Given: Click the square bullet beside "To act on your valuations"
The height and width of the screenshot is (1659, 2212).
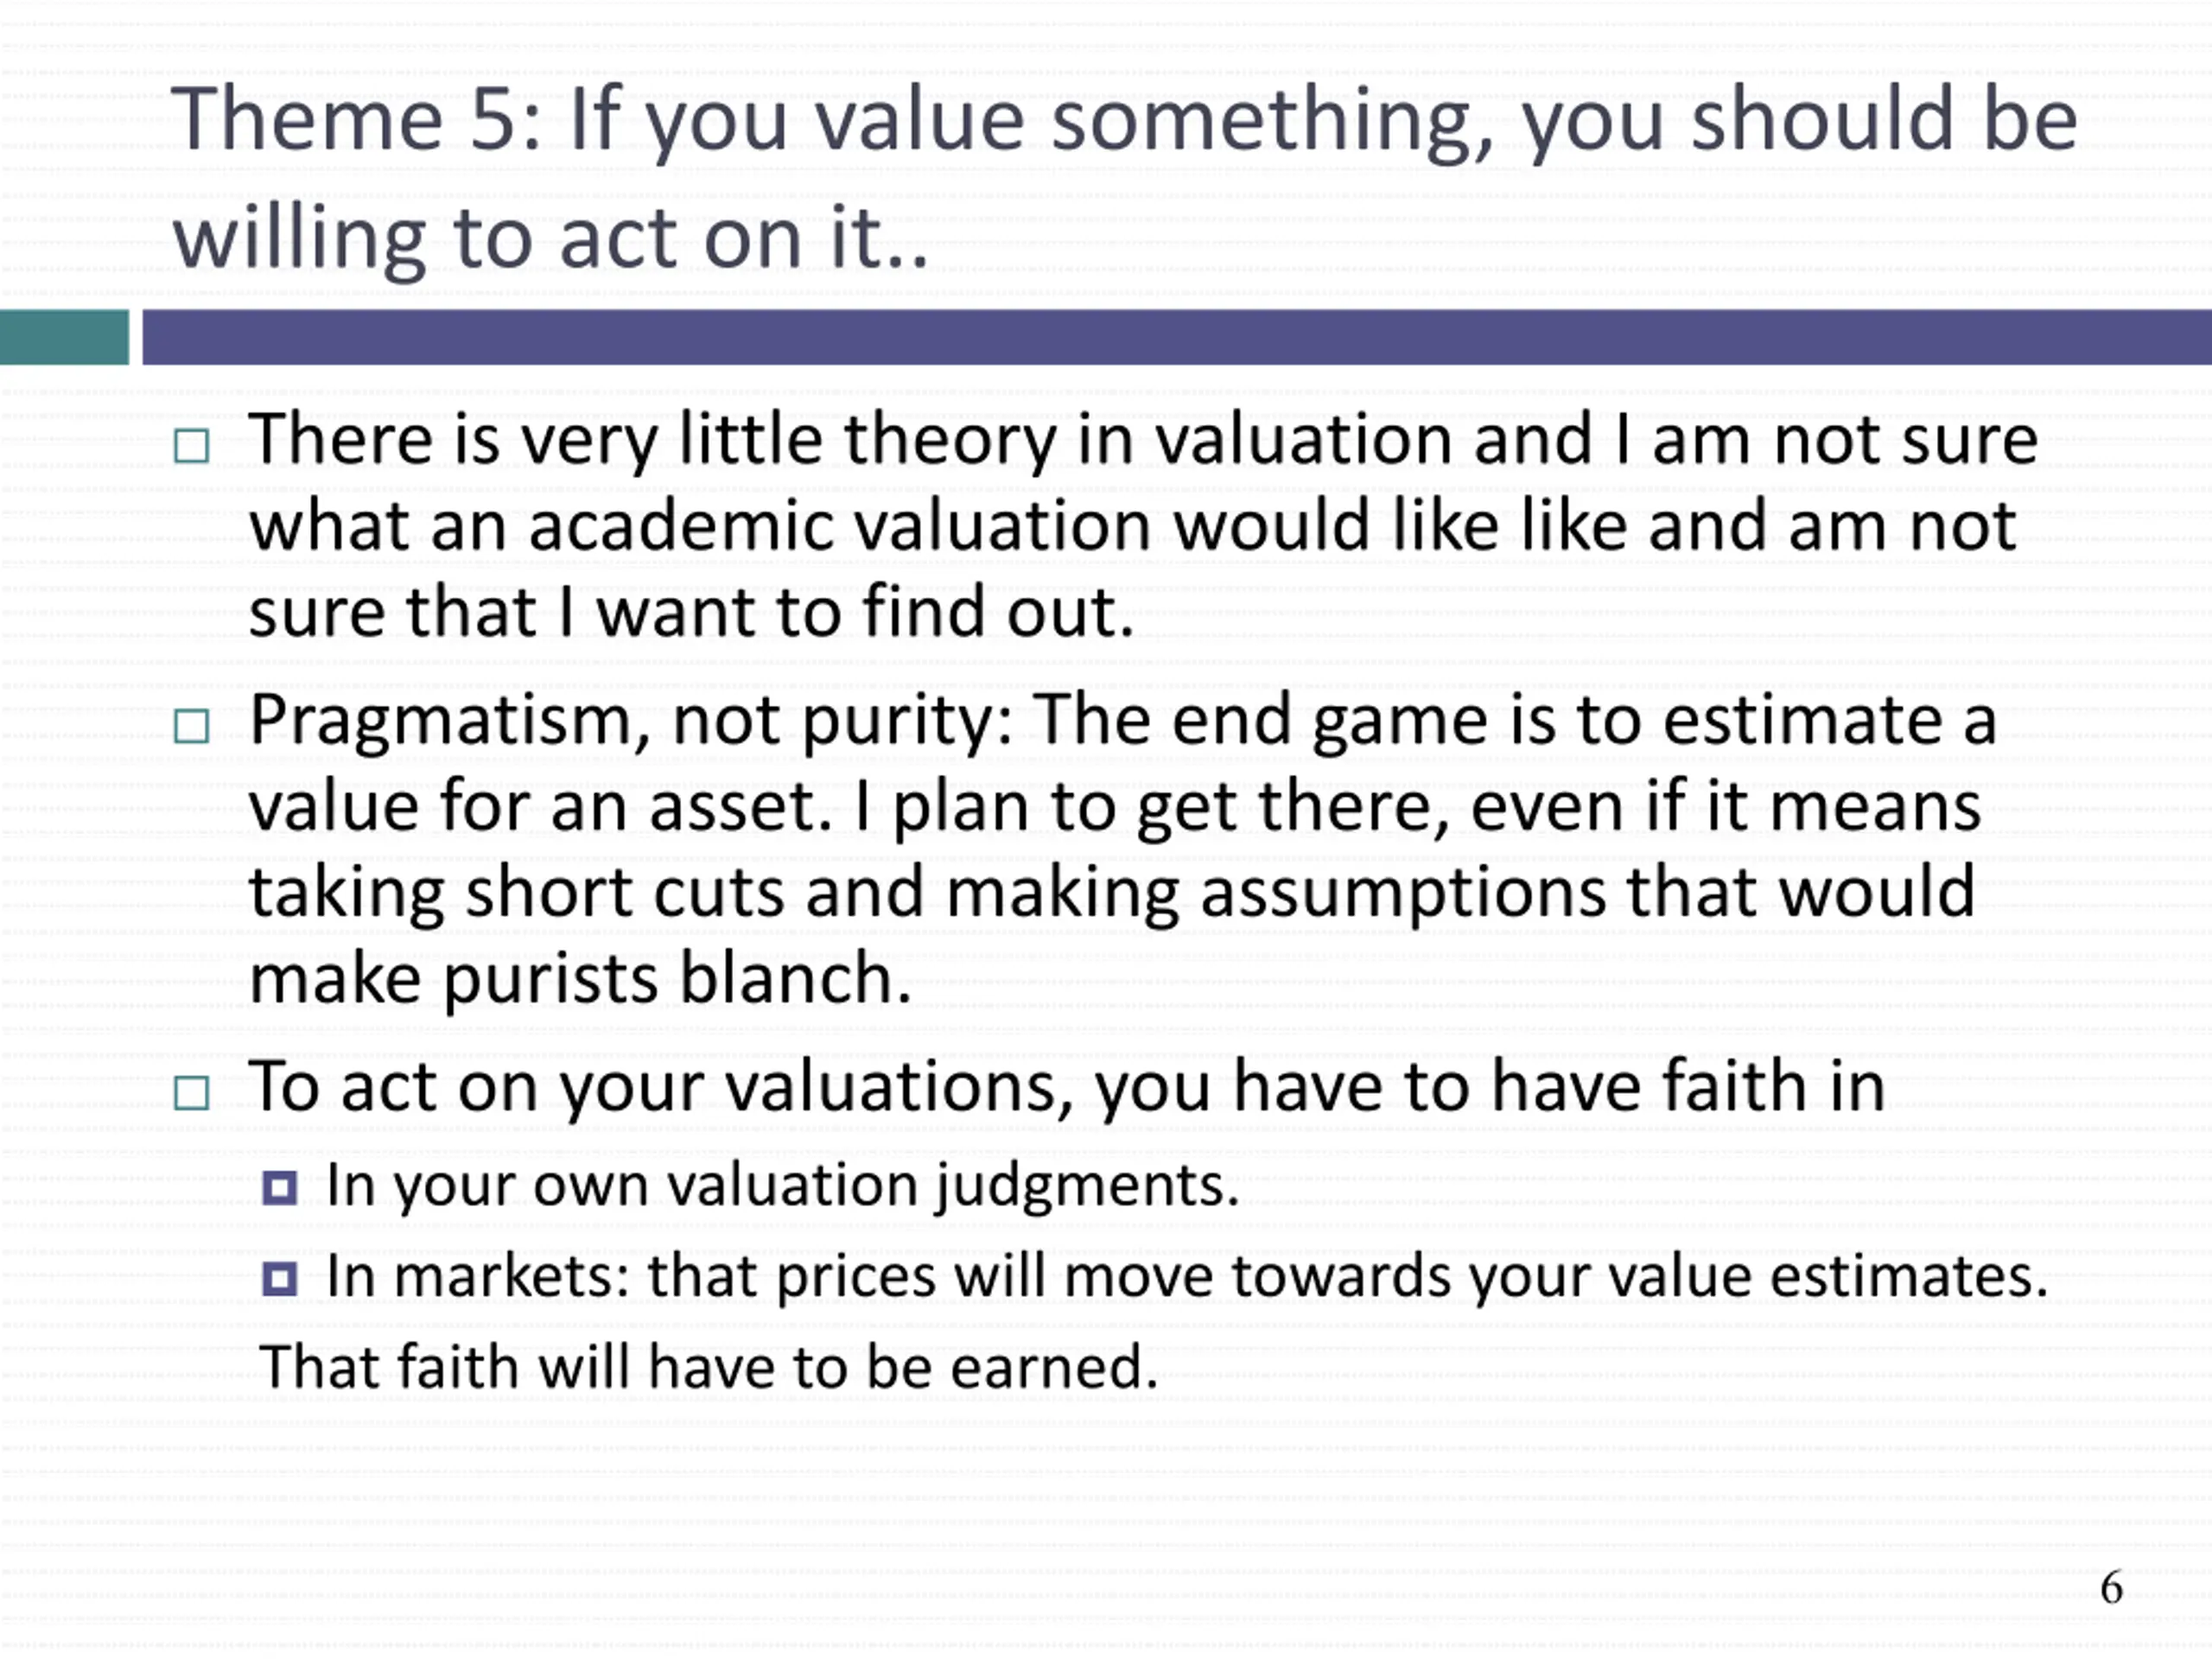Looking at the screenshot, I should [x=191, y=1093].
